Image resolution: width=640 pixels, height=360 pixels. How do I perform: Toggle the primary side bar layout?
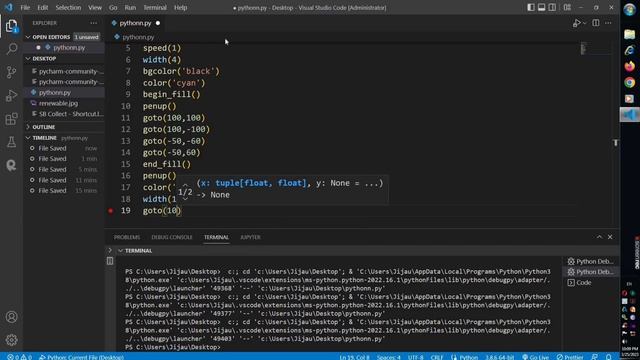(x=531, y=7)
